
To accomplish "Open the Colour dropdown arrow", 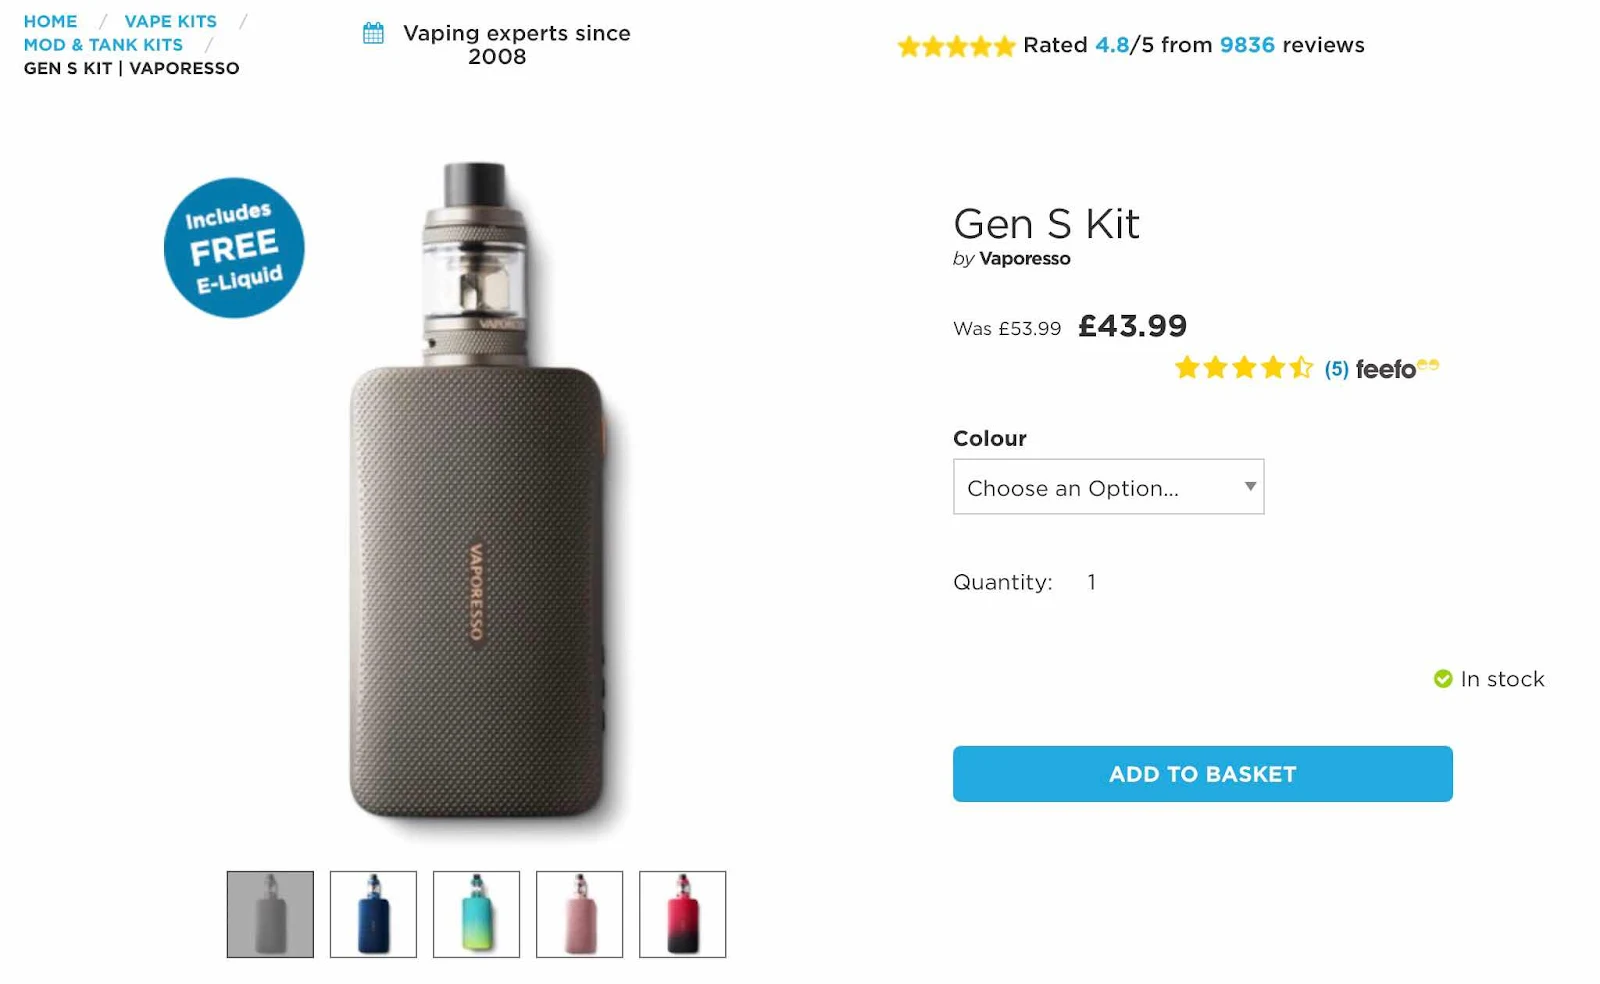I will tap(1250, 487).
